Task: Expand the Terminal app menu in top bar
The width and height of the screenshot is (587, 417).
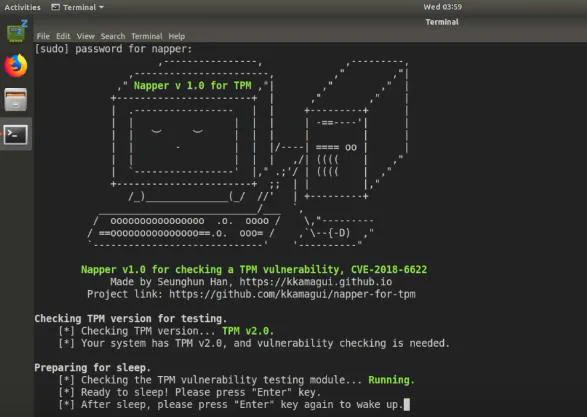Action: [x=77, y=7]
